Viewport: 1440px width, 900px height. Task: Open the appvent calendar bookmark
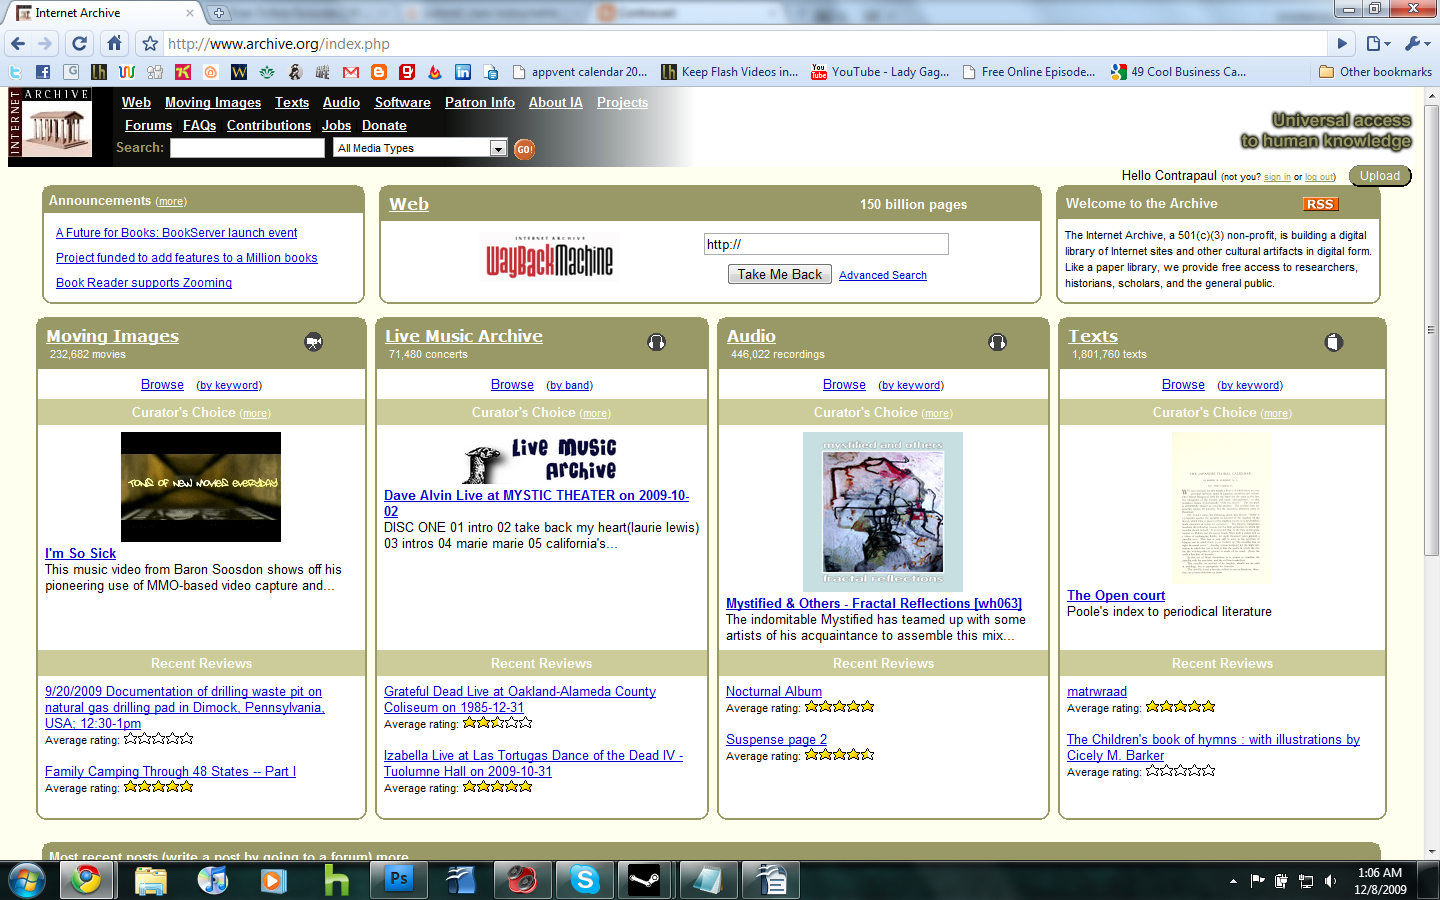tap(580, 72)
